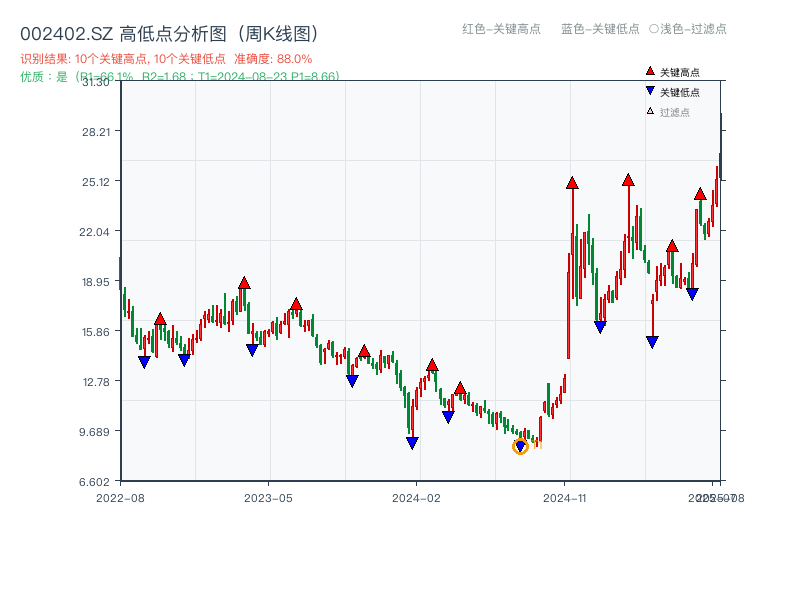Click the 25.12 y-axis label
Image resolution: width=800 pixels, height=600 pixels.
click(x=96, y=182)
